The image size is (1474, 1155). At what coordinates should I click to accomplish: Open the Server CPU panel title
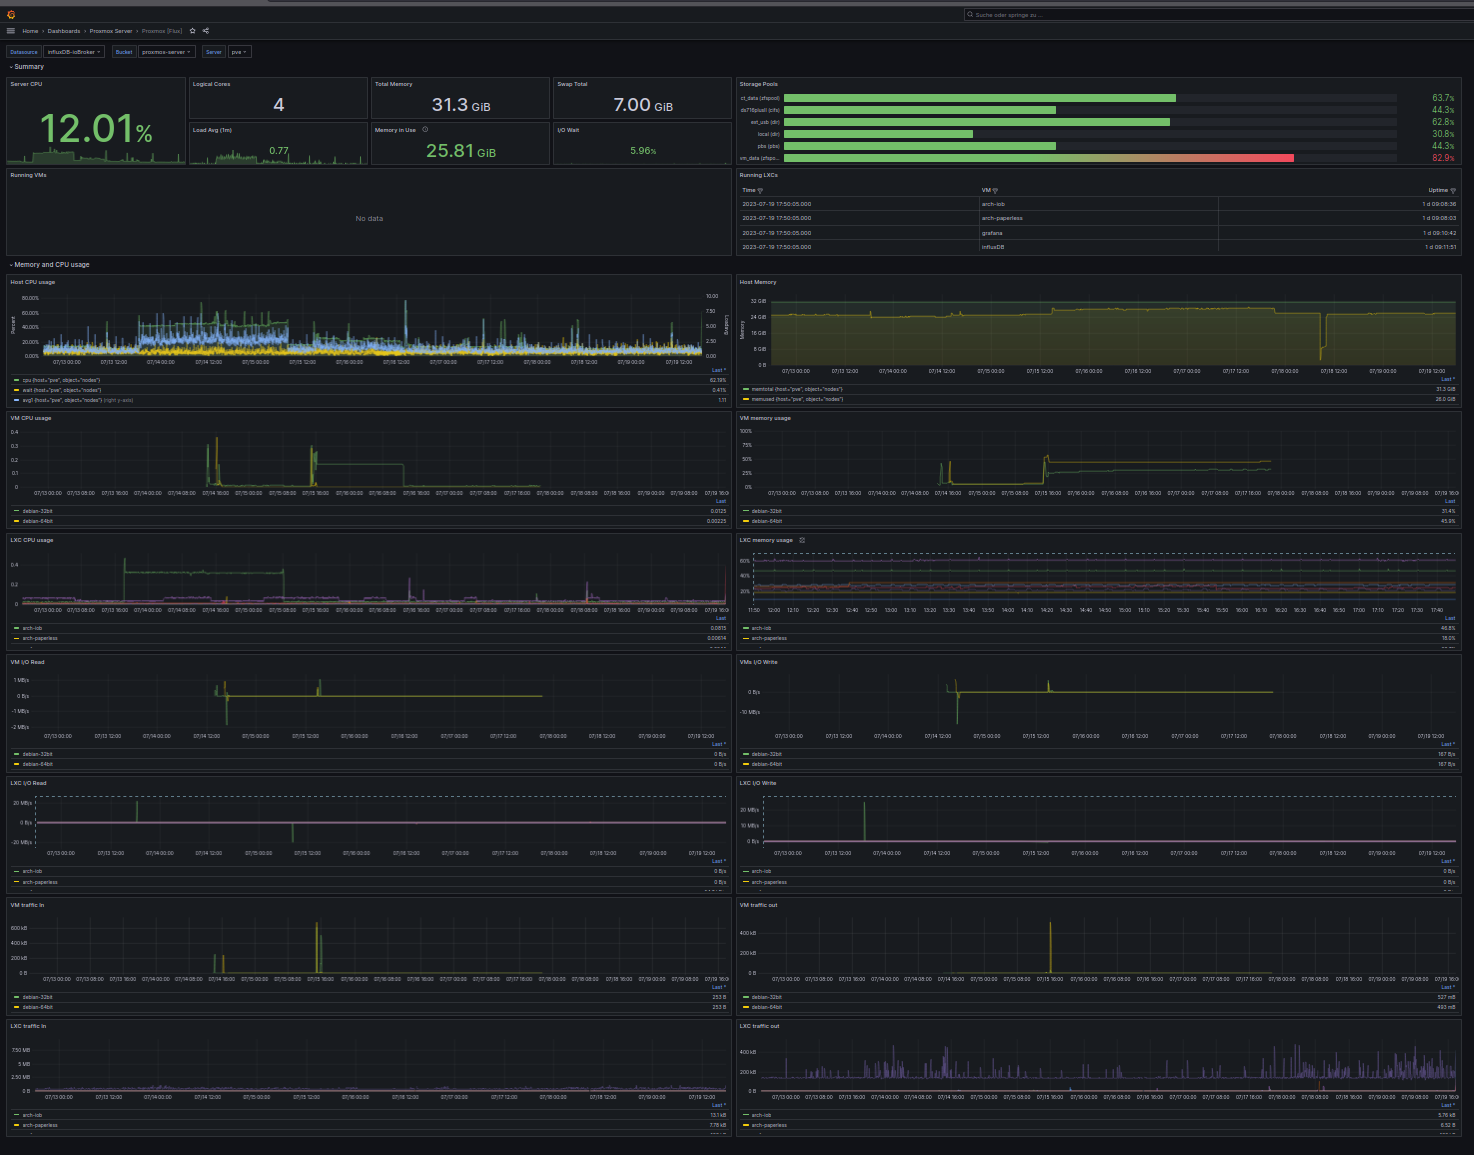(x=26, y=84)
